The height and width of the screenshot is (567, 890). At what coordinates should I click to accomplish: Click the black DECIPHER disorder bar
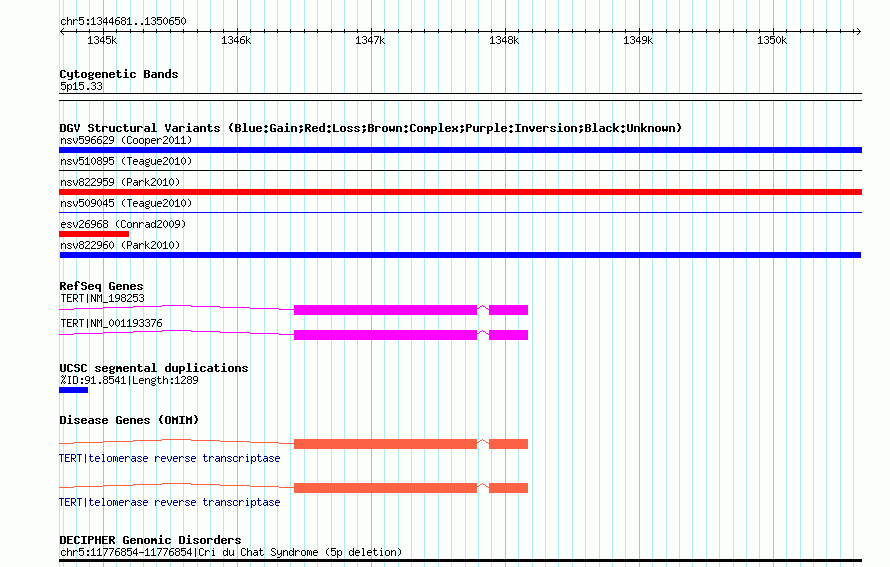pos(460,561)
